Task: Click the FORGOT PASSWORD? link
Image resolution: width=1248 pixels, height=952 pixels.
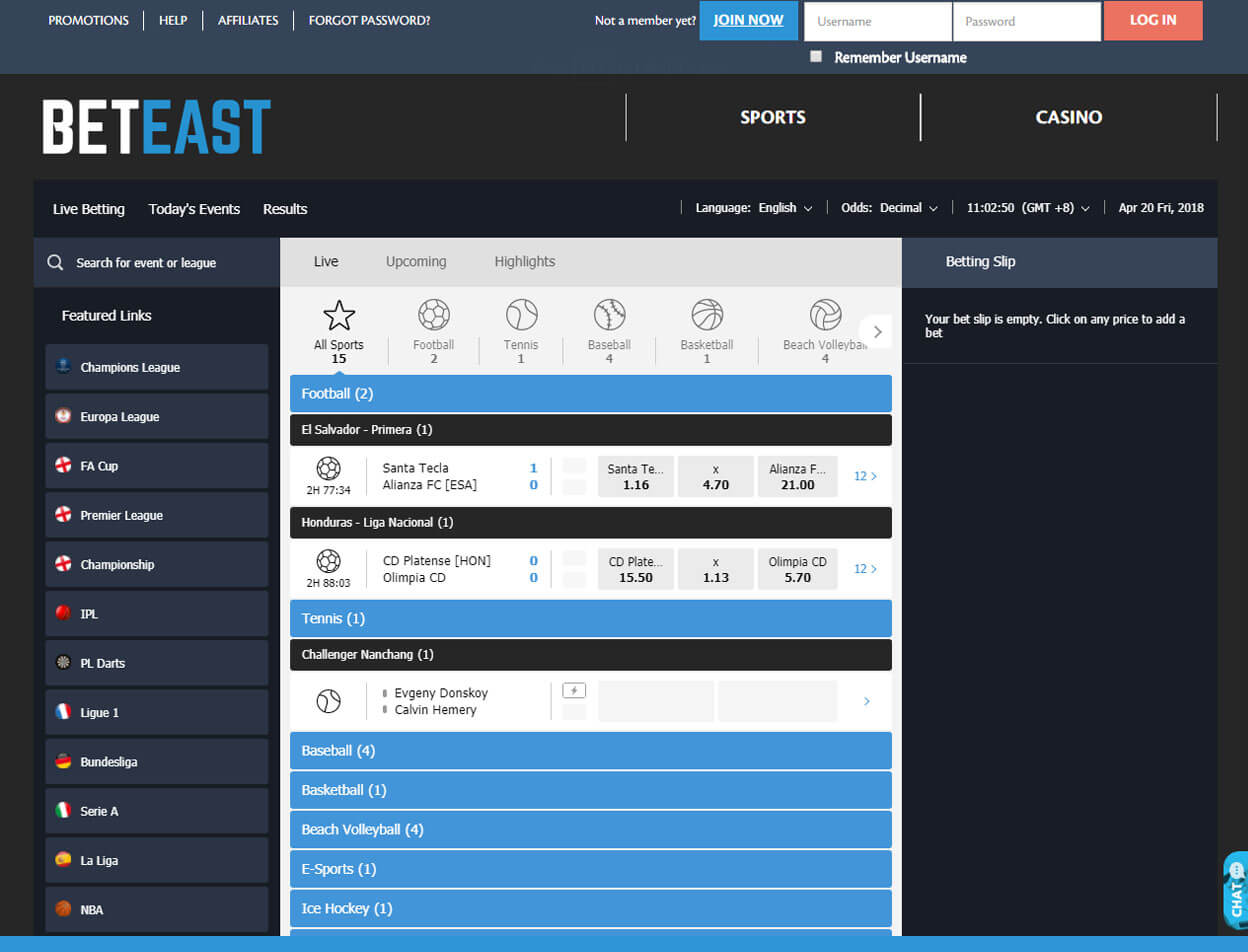Action: (x=370, y=20)
